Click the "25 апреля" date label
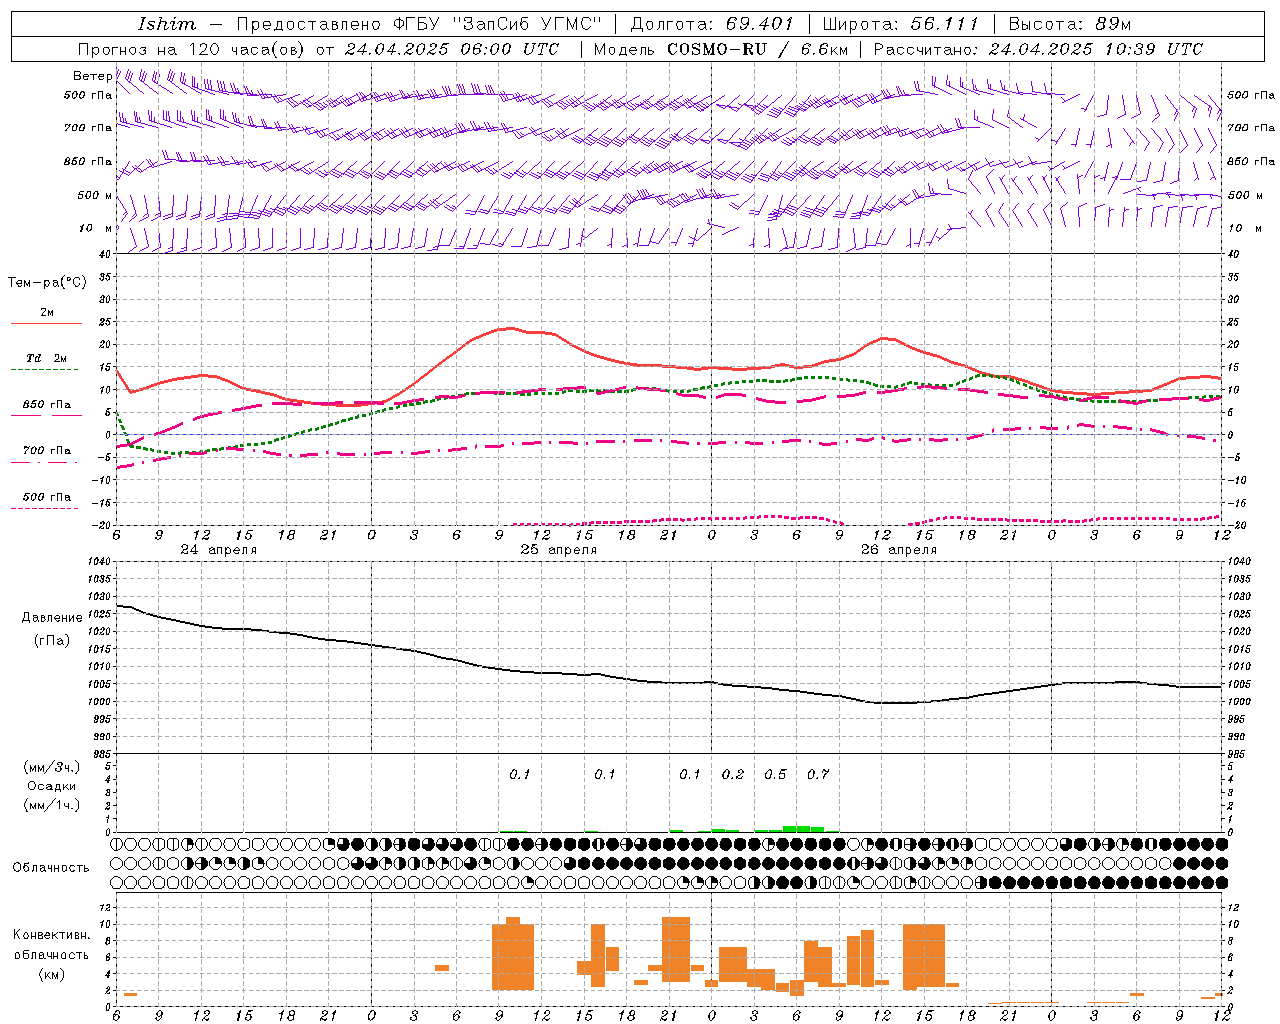The height and width of the screenshot is (1024, 1280). [558, 550]
